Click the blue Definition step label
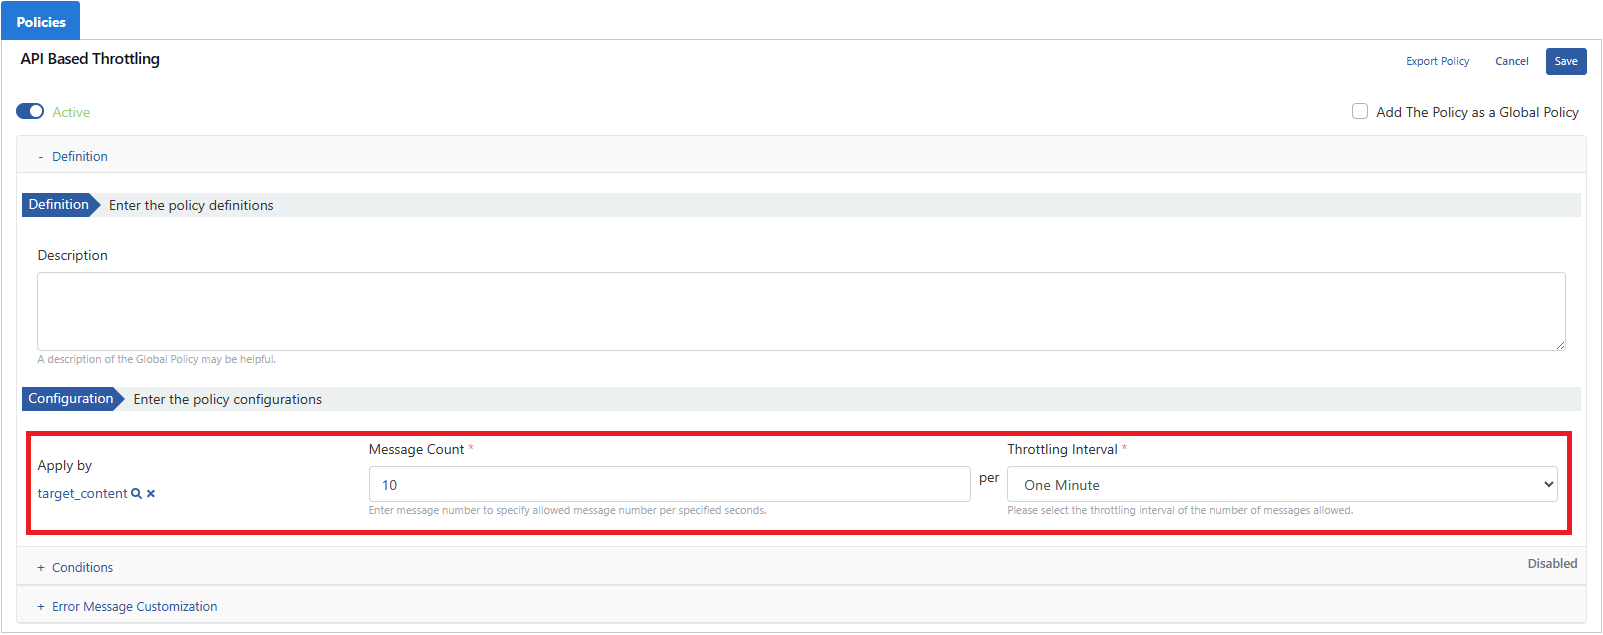The width and height of the screenshot is (1603, 635). (x=59, y=205)
